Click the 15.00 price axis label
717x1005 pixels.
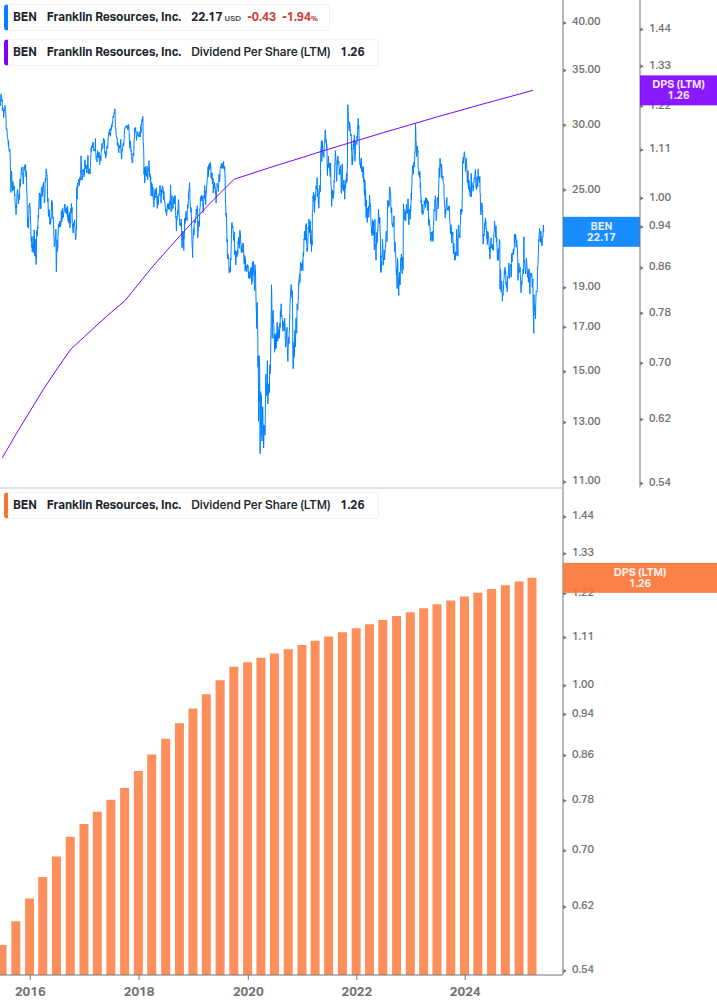(x=586, y=370)
